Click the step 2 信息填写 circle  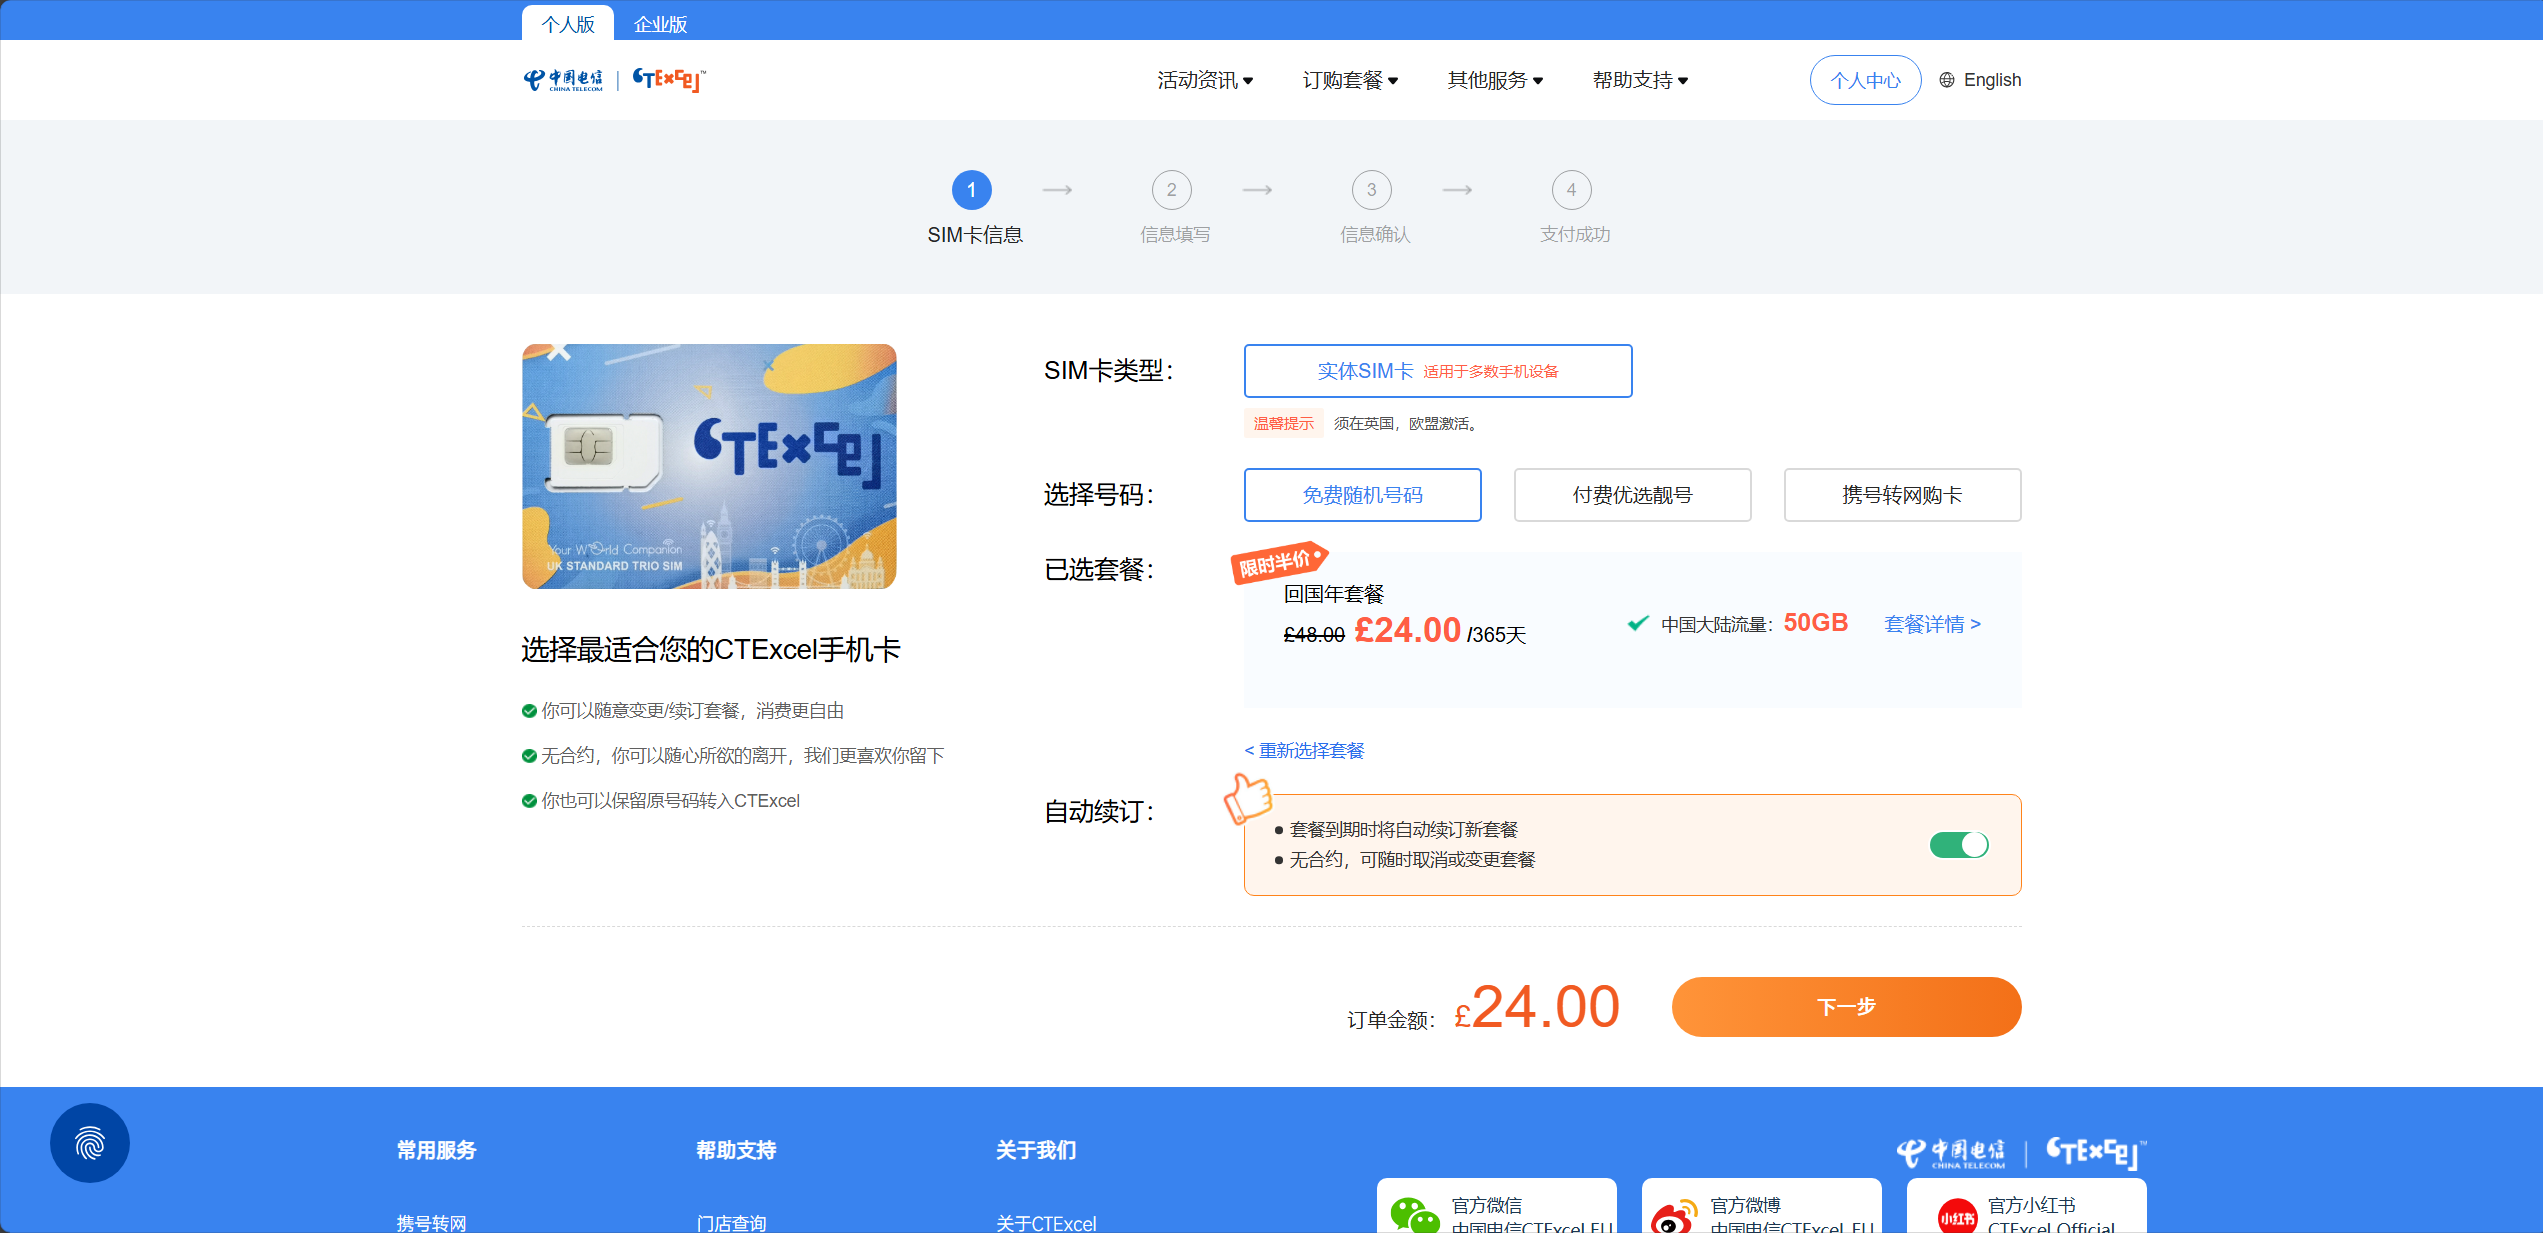1171,190
